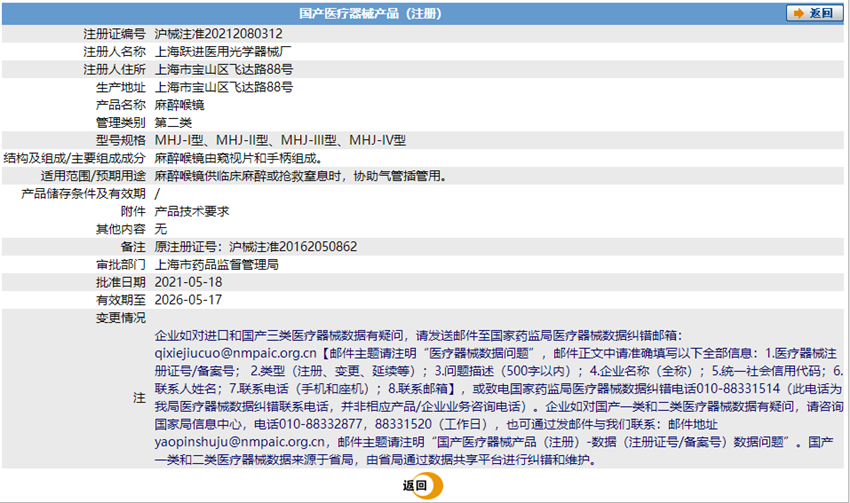Click the 备注 value with original certificate number
Viewport: 850px width, 503px height.
point(256,247)
